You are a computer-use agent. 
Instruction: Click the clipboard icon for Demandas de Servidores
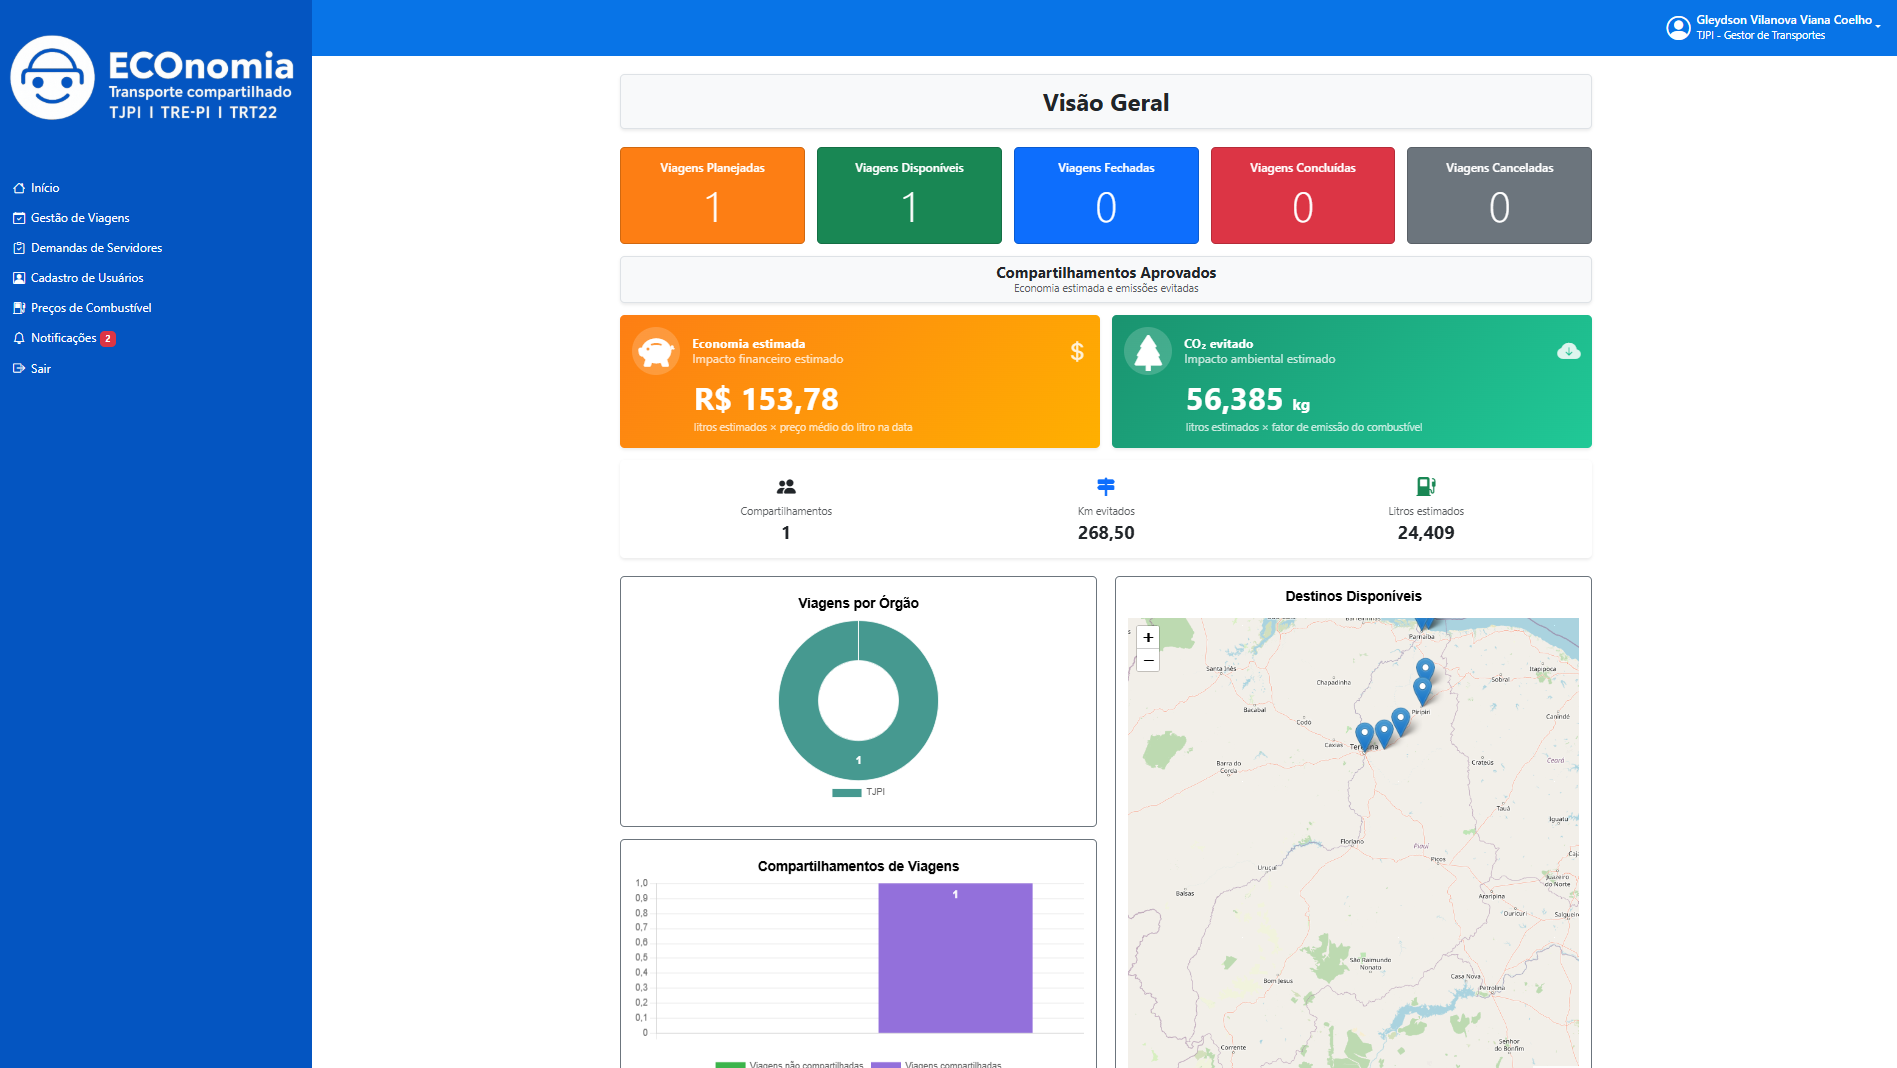coord(19,248)
